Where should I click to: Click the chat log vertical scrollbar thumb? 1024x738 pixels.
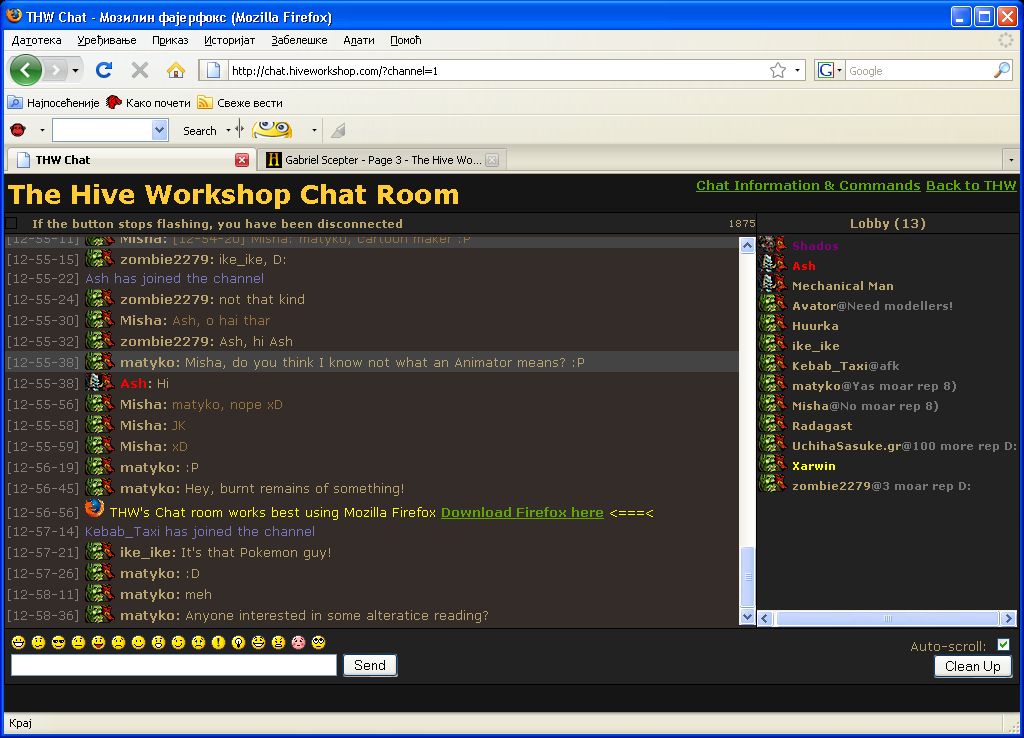(x=748, y=577)
